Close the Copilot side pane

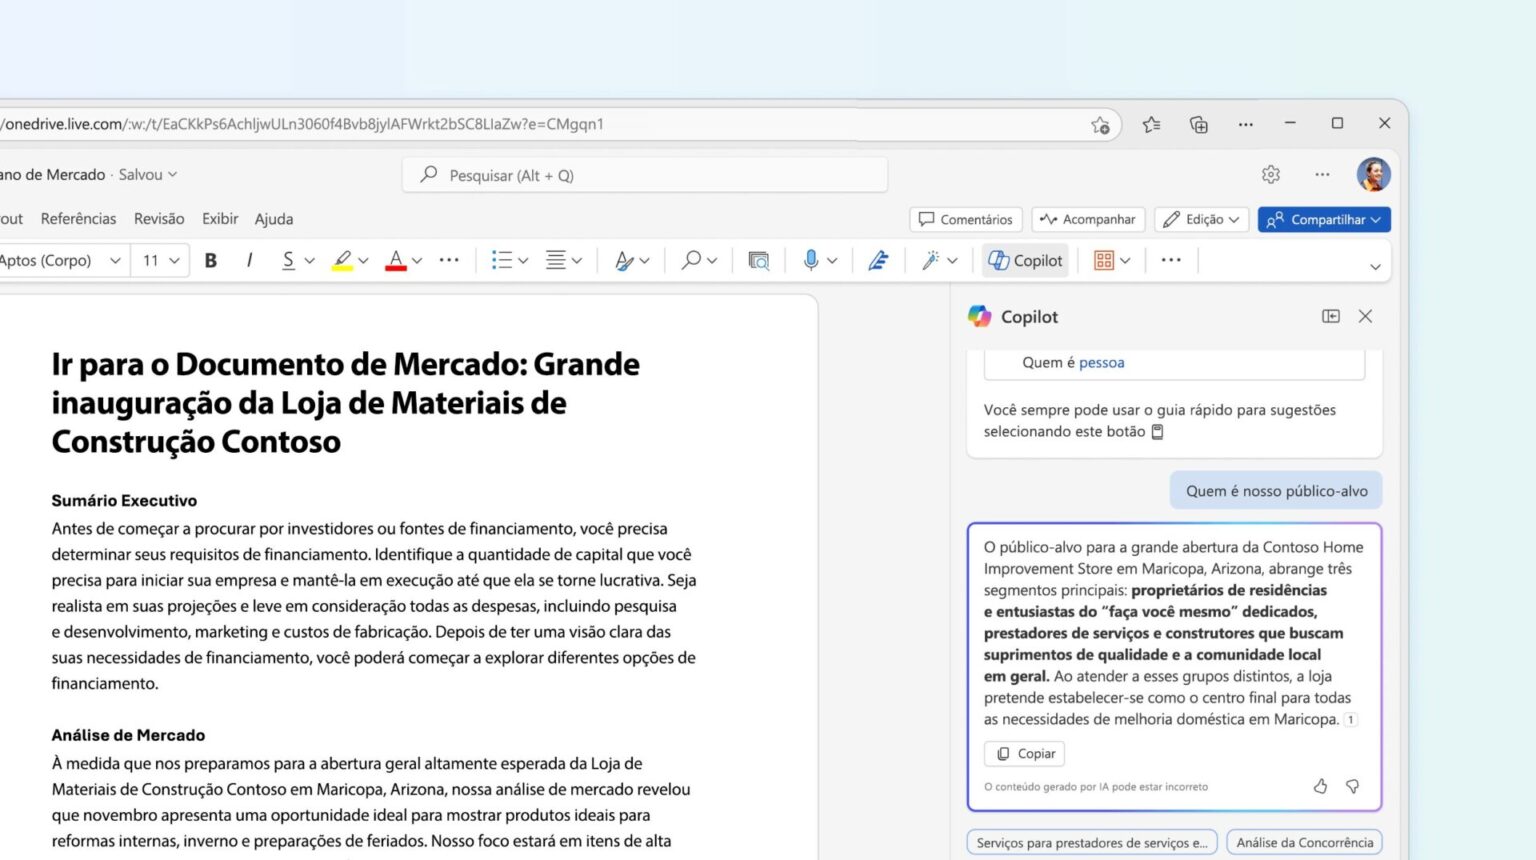[1365, 316]
